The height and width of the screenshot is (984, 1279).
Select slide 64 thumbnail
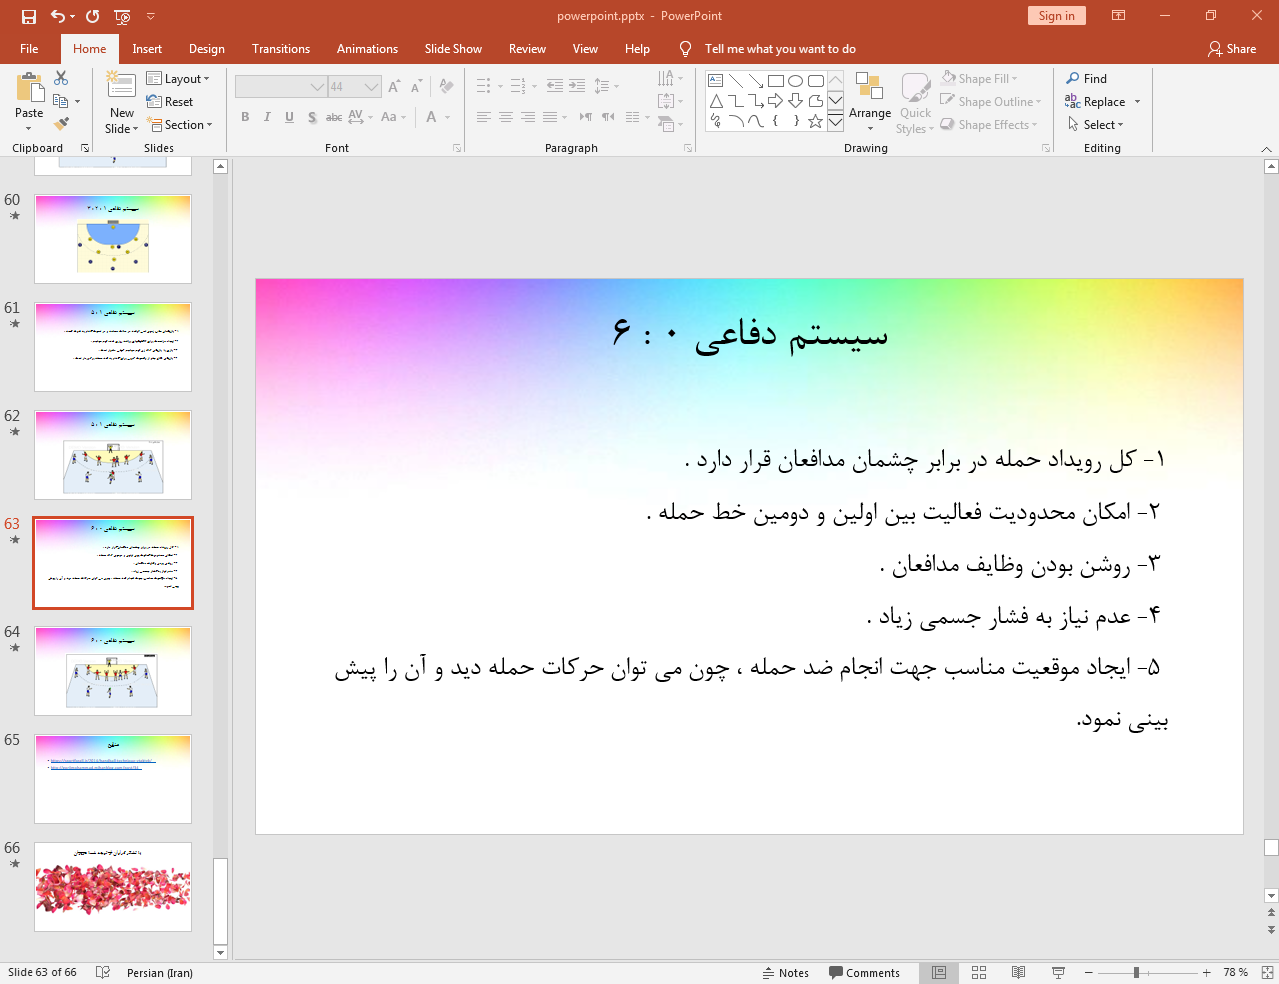113,671
